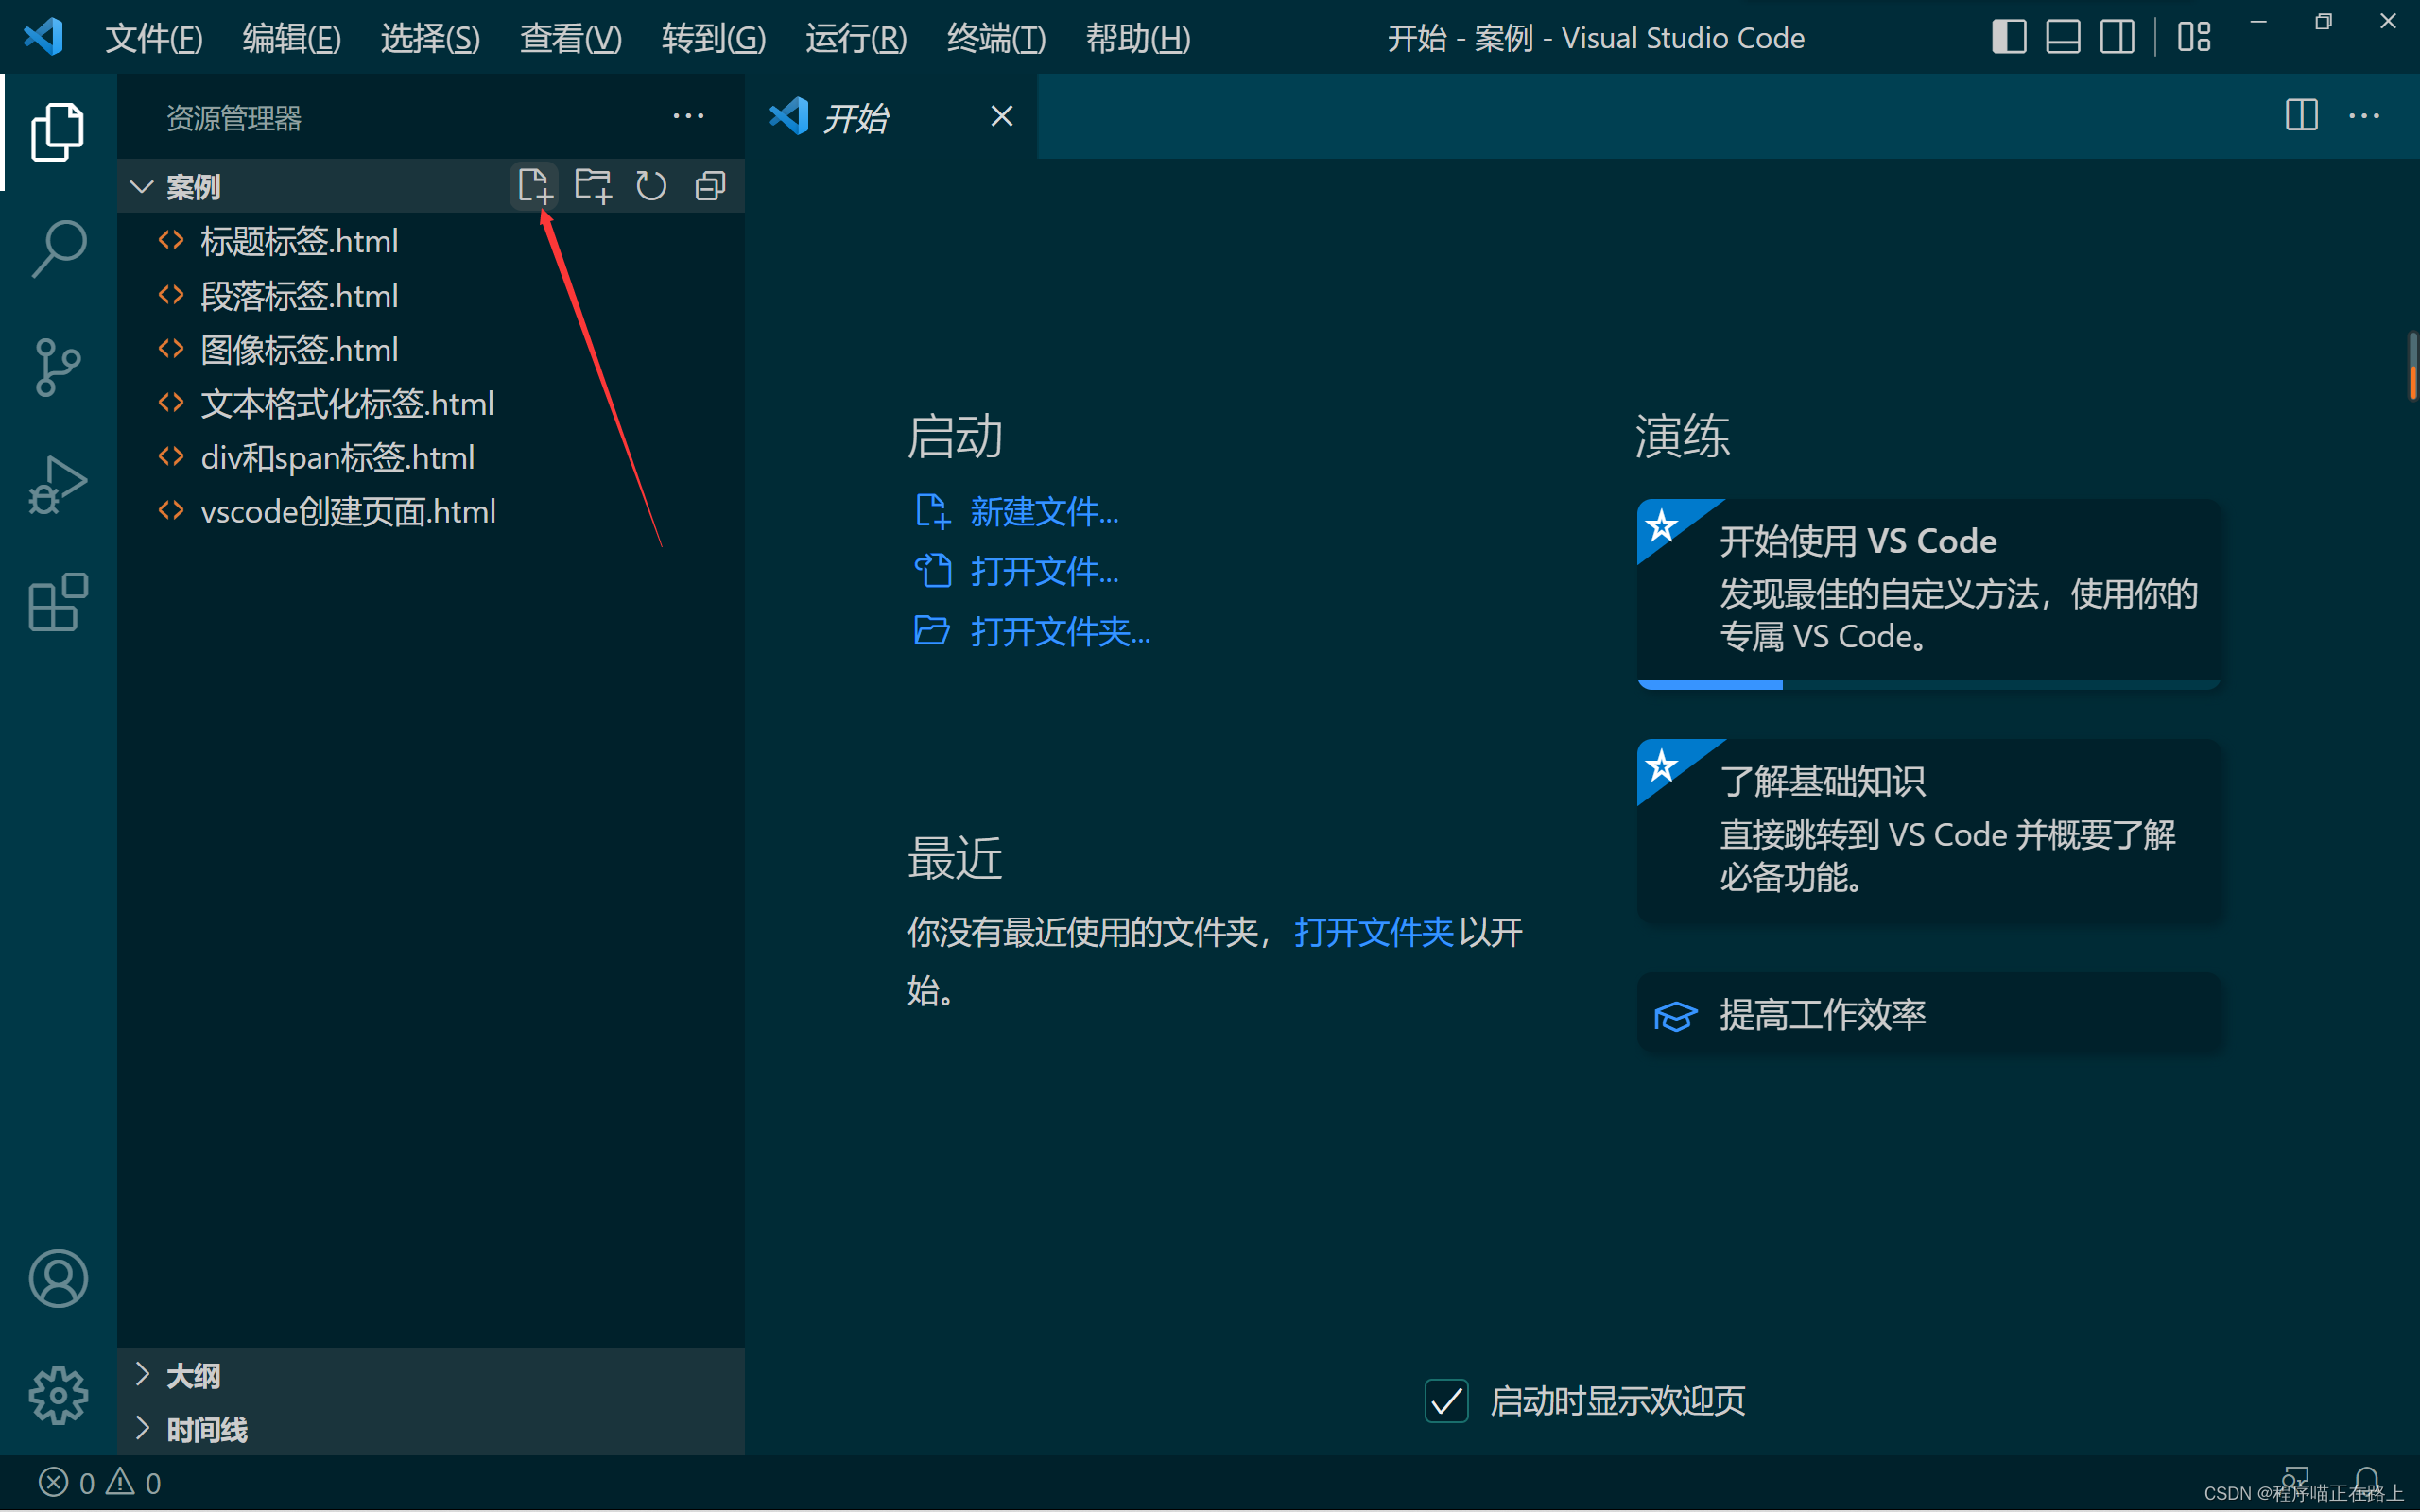Click the VS Code logo in title bar

pyautogui.click(x=44, y=37)
